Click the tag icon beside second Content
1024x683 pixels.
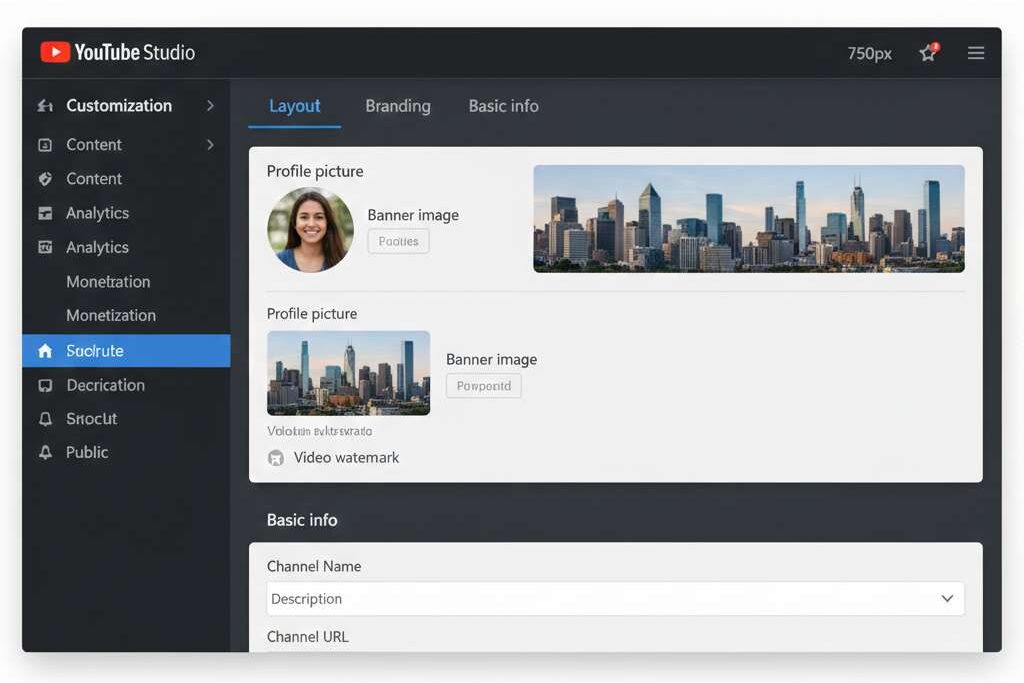pyautogui.click(x=45, y=179)
